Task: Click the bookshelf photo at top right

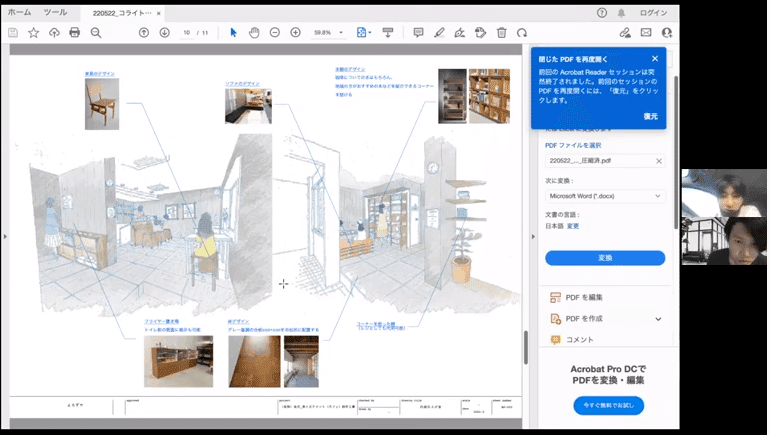Action: tap(489, 96)
